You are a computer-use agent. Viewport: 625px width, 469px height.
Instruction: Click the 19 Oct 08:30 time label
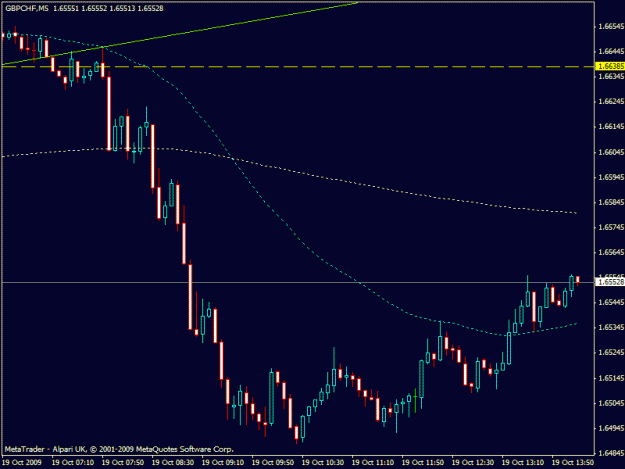click(x=173, y=462)
